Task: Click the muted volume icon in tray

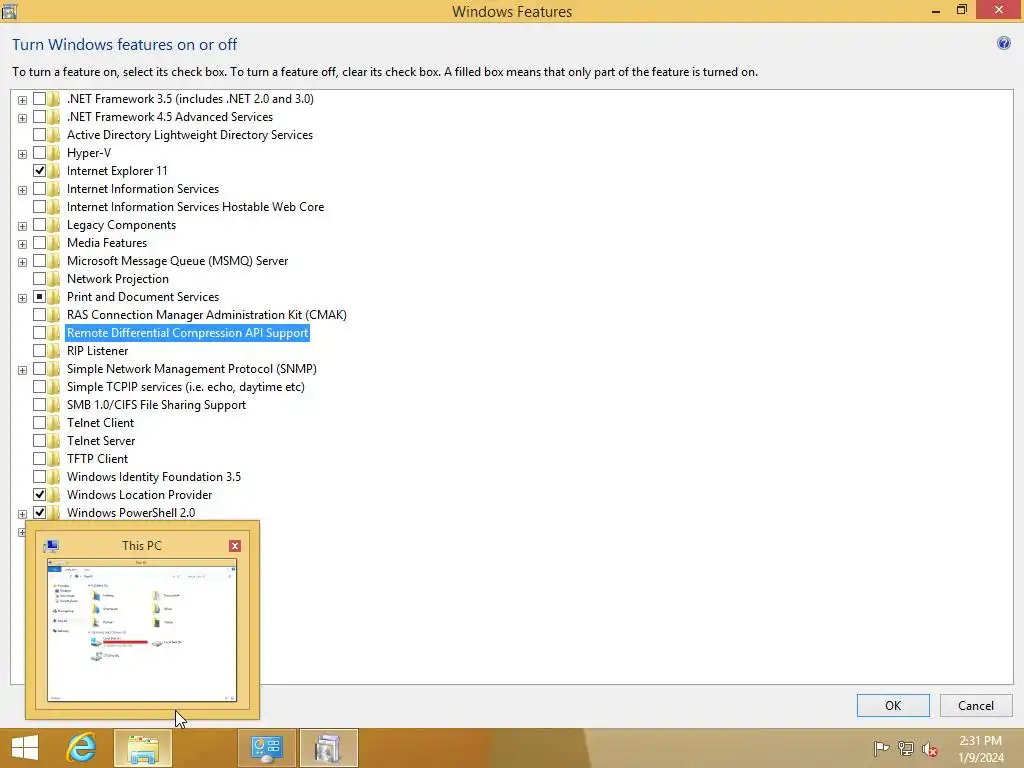Action: pos(930,748)
